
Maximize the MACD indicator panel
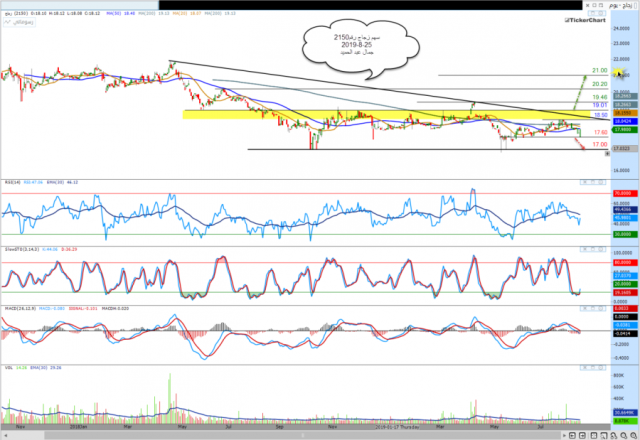point(593,309)
